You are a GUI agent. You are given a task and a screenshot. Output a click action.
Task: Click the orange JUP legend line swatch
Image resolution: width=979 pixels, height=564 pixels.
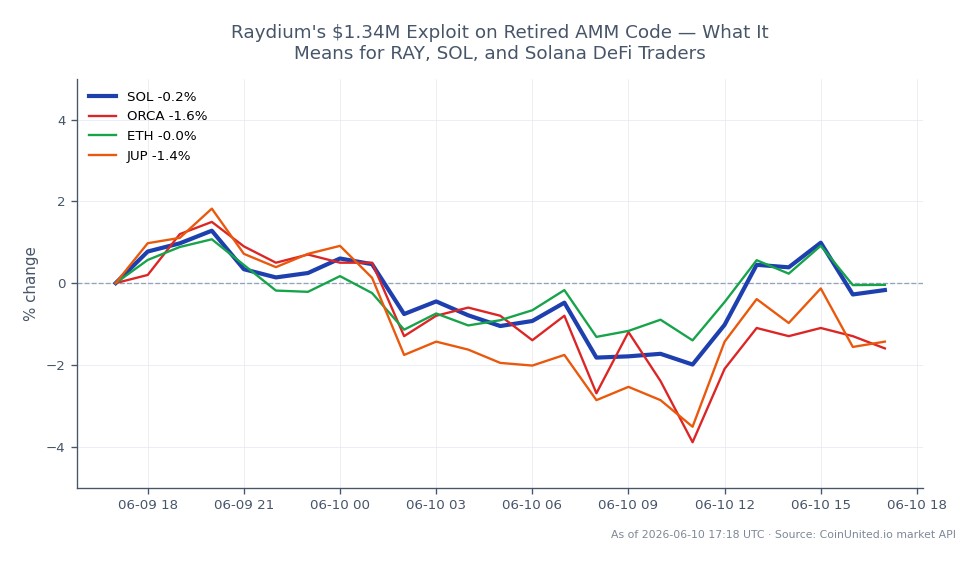[x=102, y=156]
